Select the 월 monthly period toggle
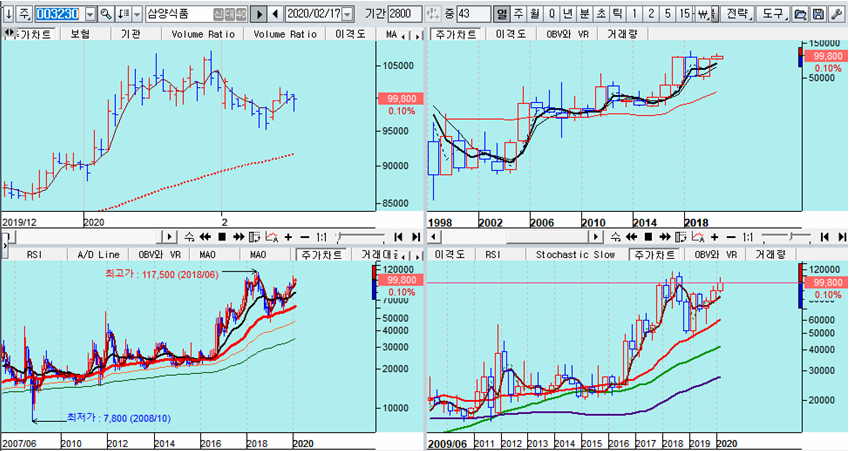This screenshot has width=849, height=451. coord(535,14)
